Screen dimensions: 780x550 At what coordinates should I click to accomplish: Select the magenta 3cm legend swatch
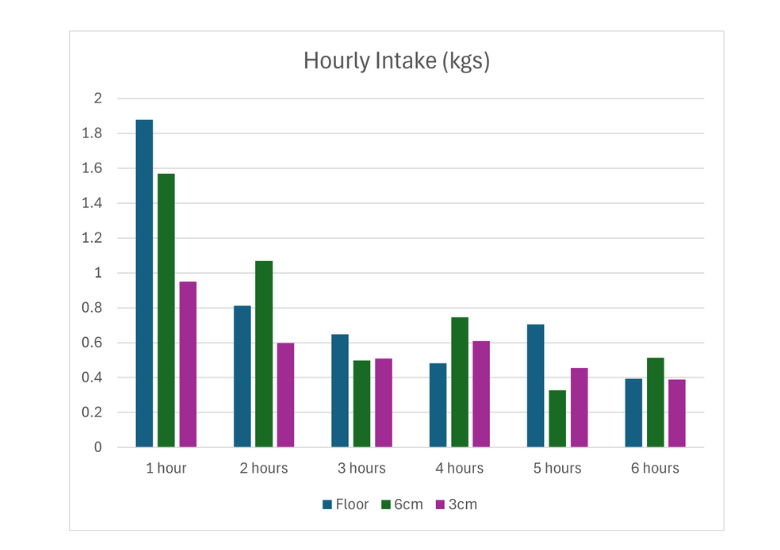coord(440,505)
